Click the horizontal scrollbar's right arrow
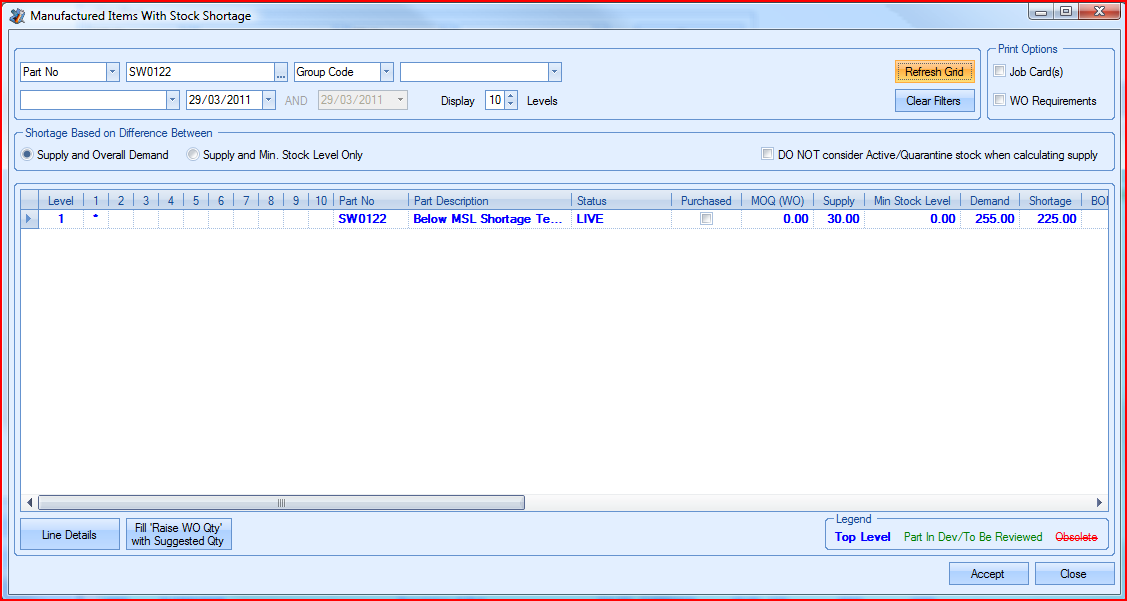 pos(1099,503)
